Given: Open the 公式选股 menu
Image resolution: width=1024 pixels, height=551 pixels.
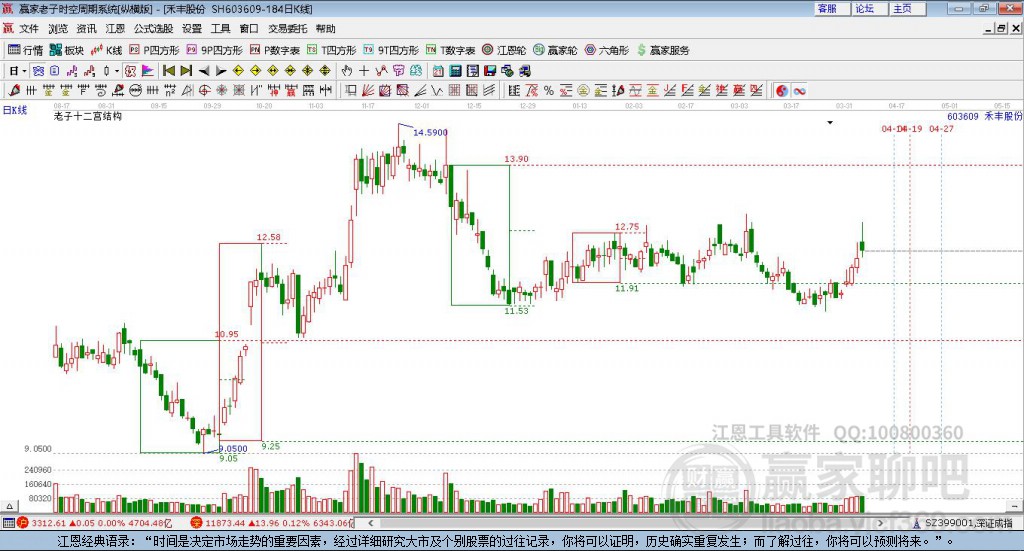Looking at the screenshot, I should pyautogui.click(x=153, y=29).
